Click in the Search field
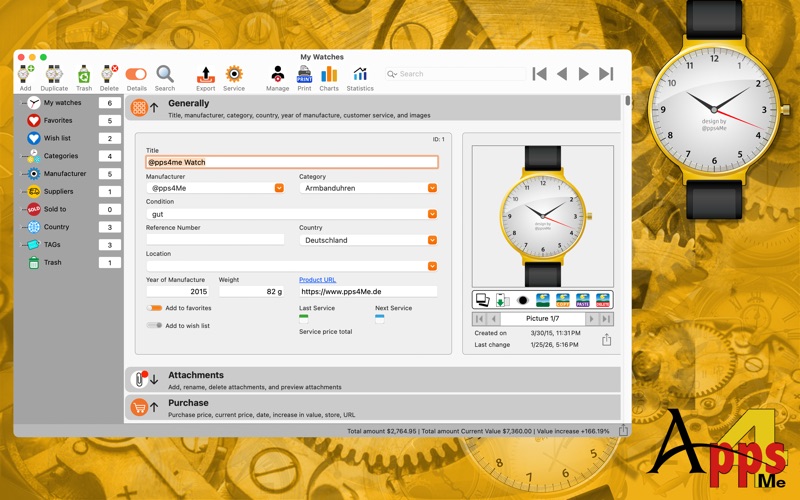This screenshot has height=500, width=800. coord(455,74)
